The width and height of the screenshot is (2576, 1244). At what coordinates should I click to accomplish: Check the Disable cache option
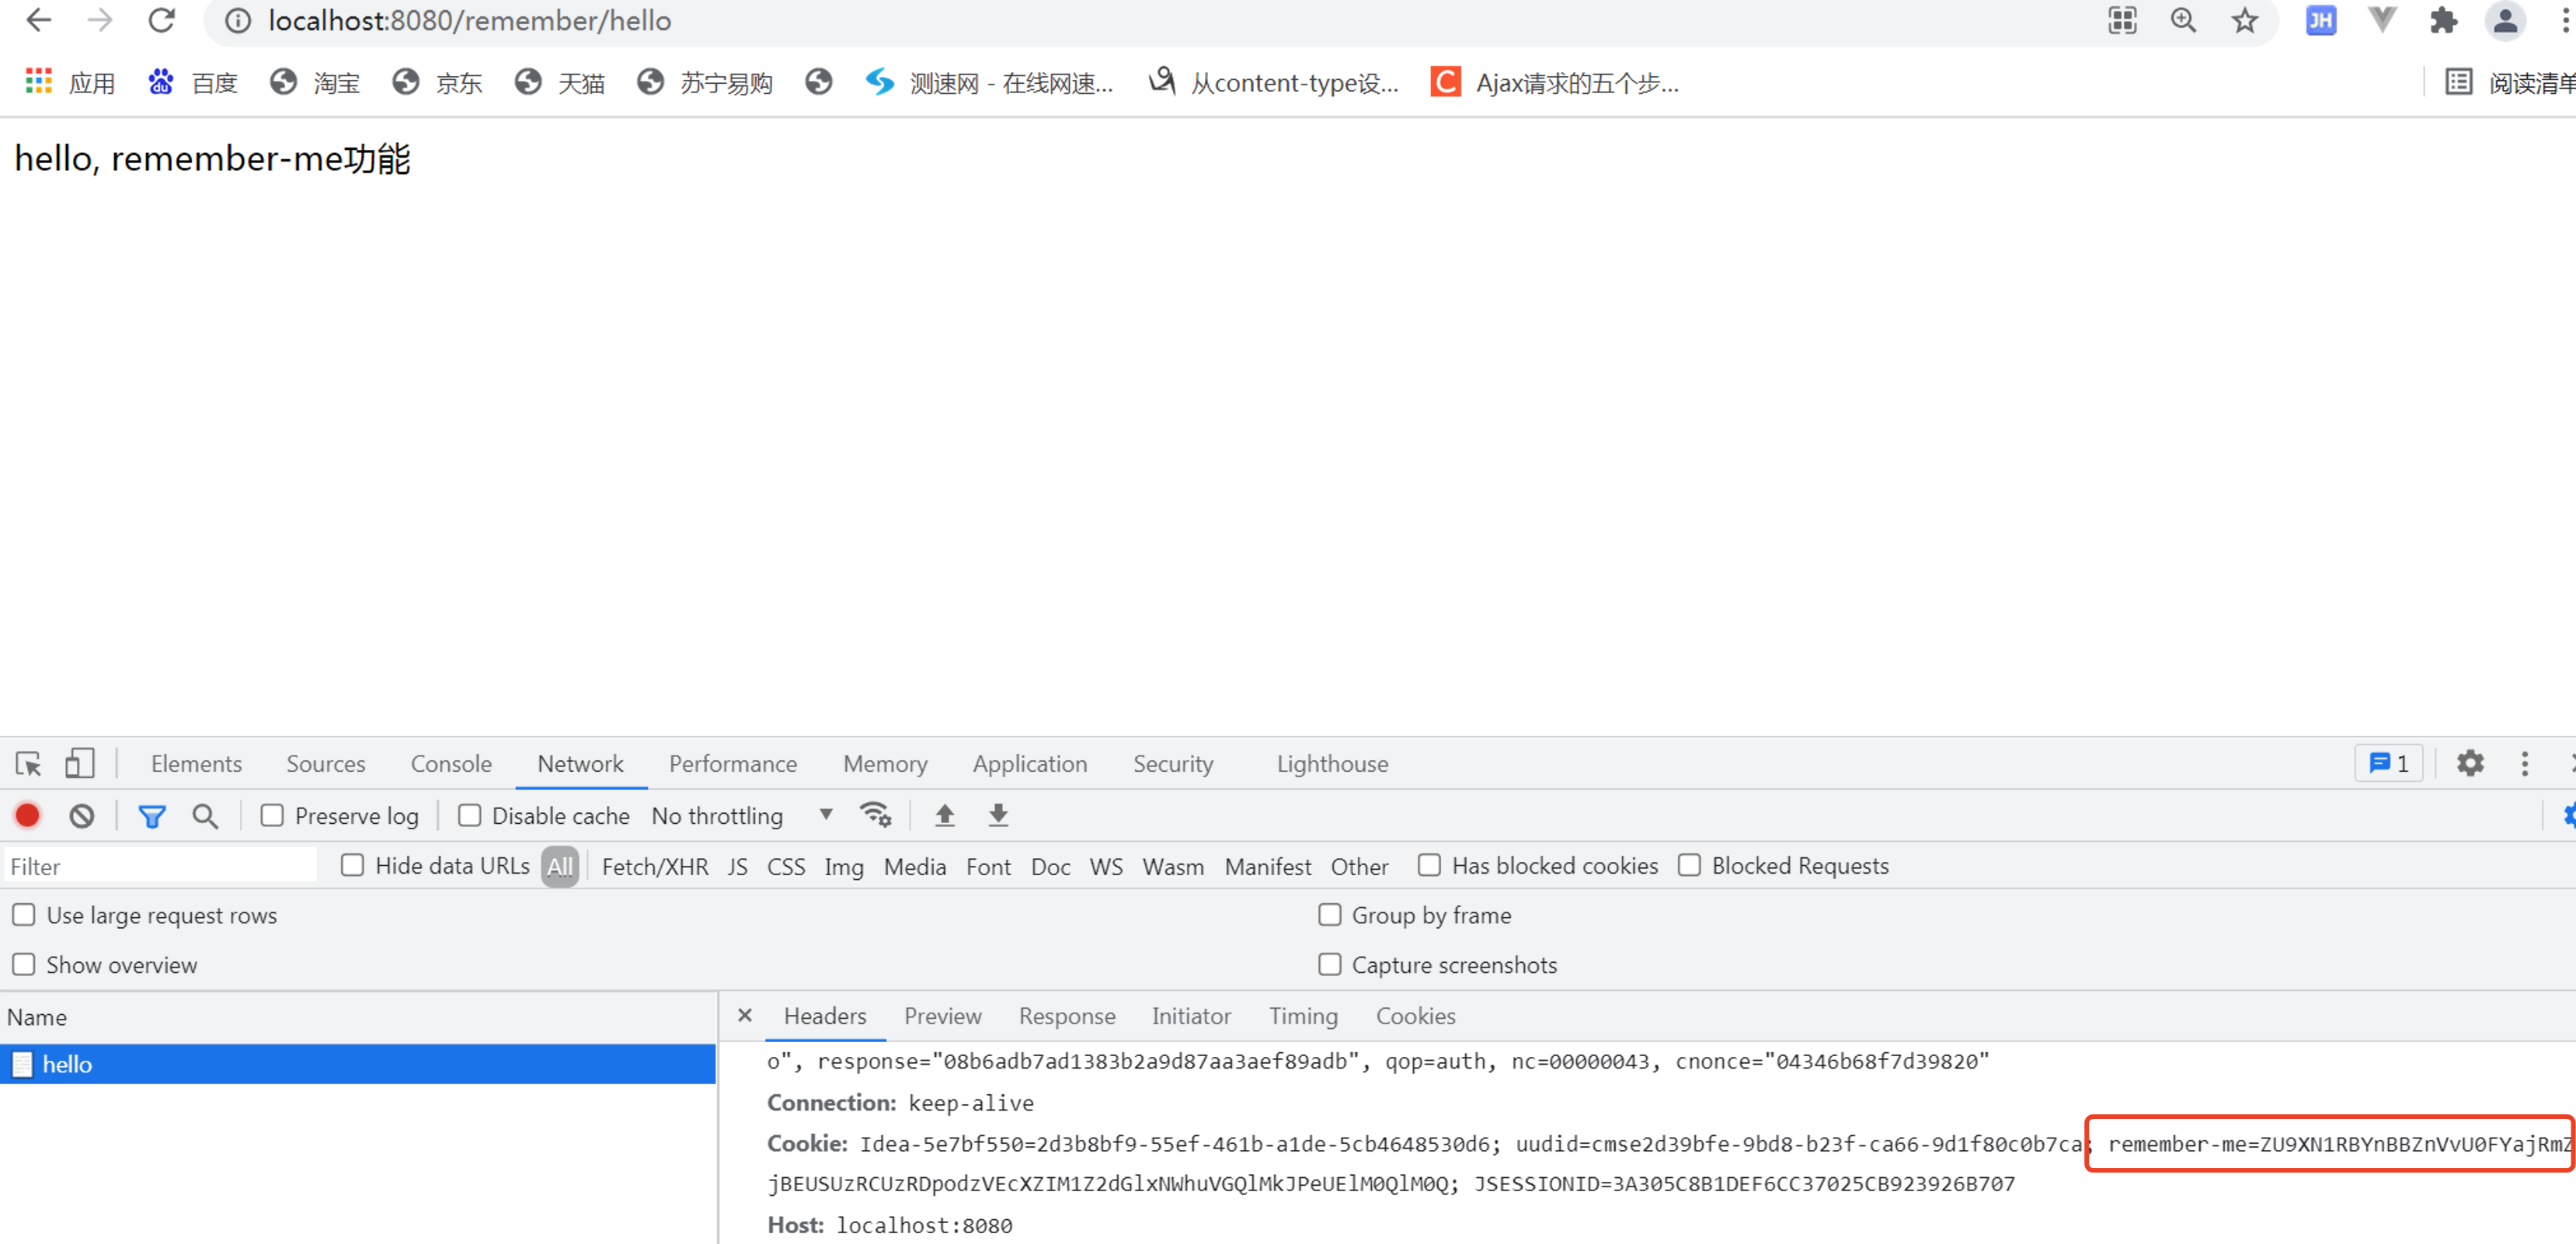[469, 816]
